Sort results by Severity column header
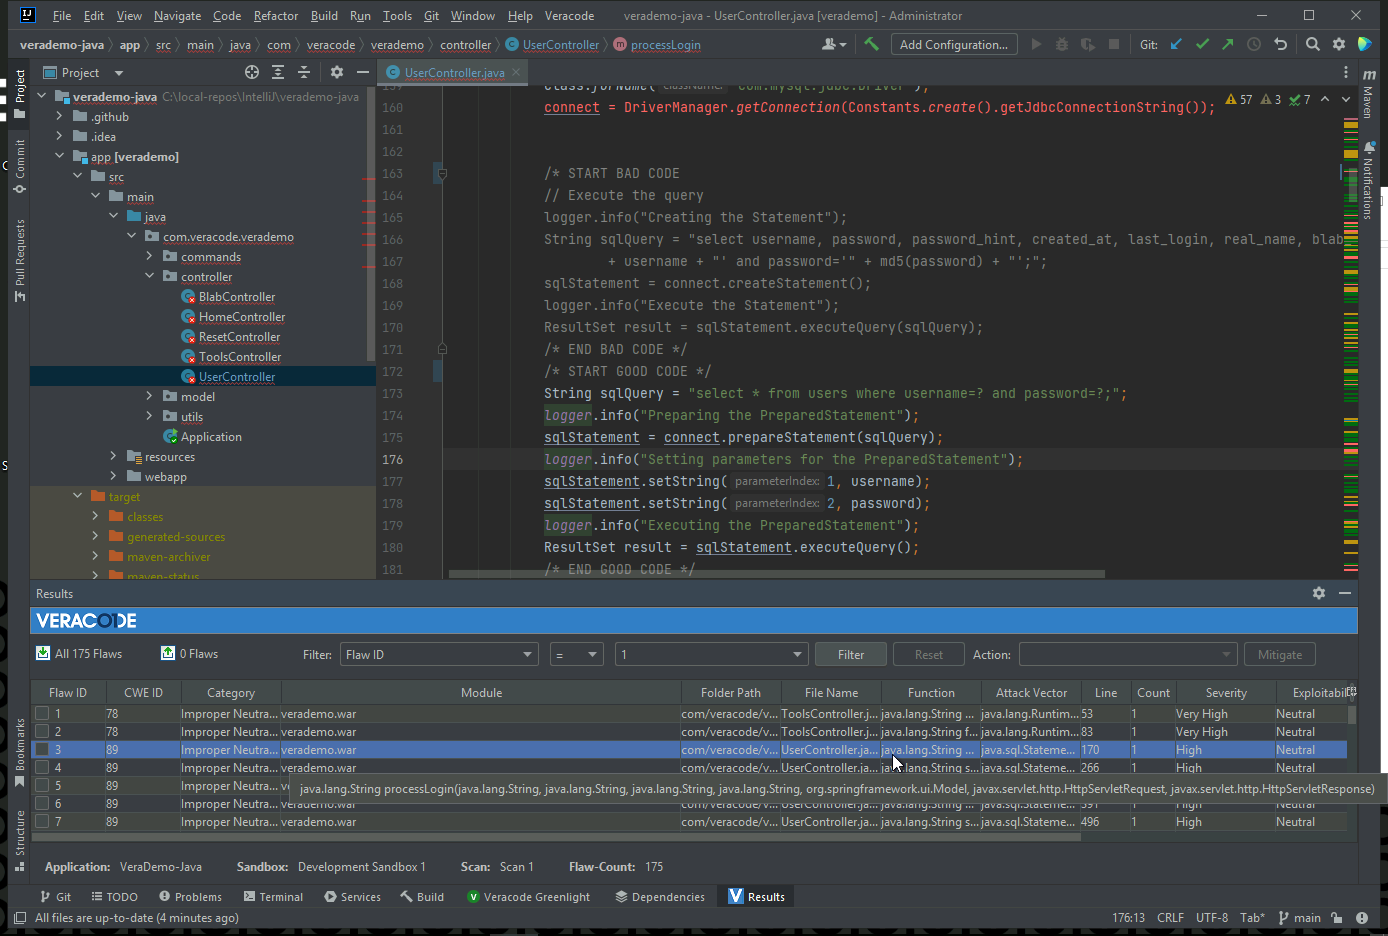 coord(1226,692)
